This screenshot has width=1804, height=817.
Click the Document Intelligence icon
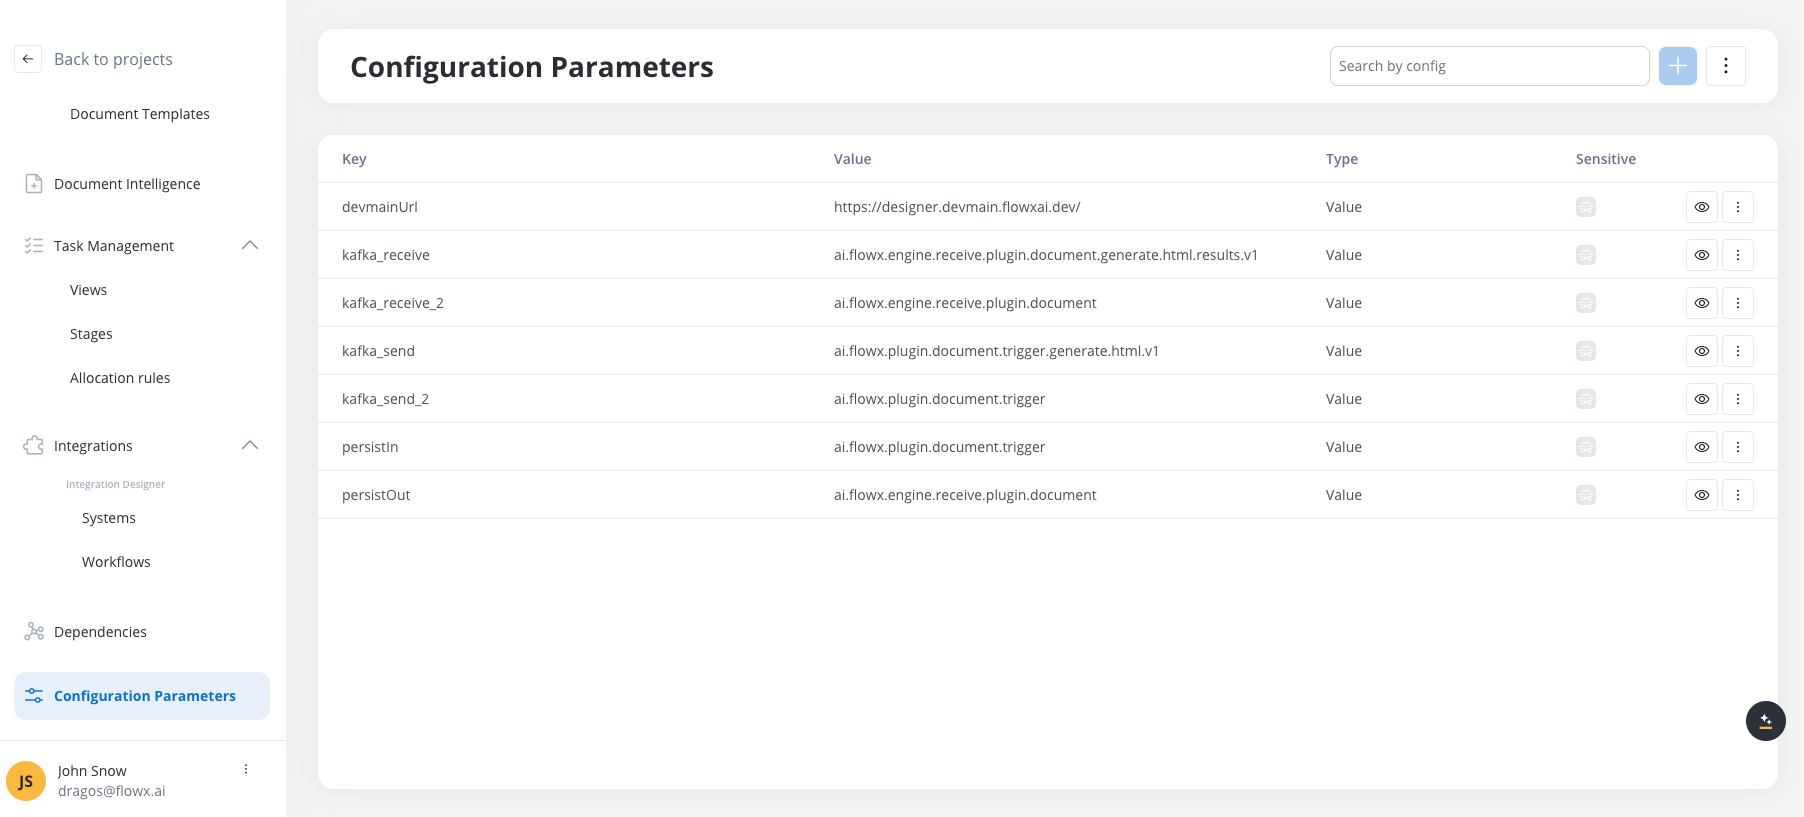click(34, 184)
